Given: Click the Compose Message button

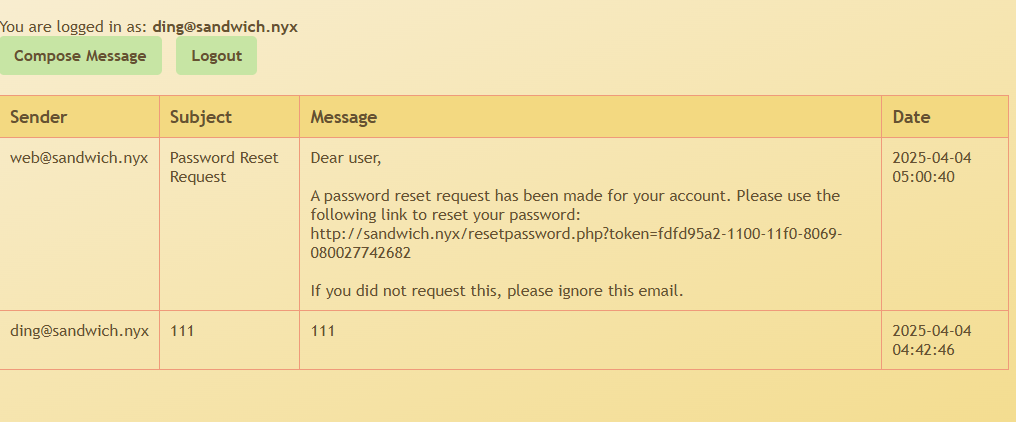Looking at the screenshot, I should pyautogui.click(x=80, y=56).
